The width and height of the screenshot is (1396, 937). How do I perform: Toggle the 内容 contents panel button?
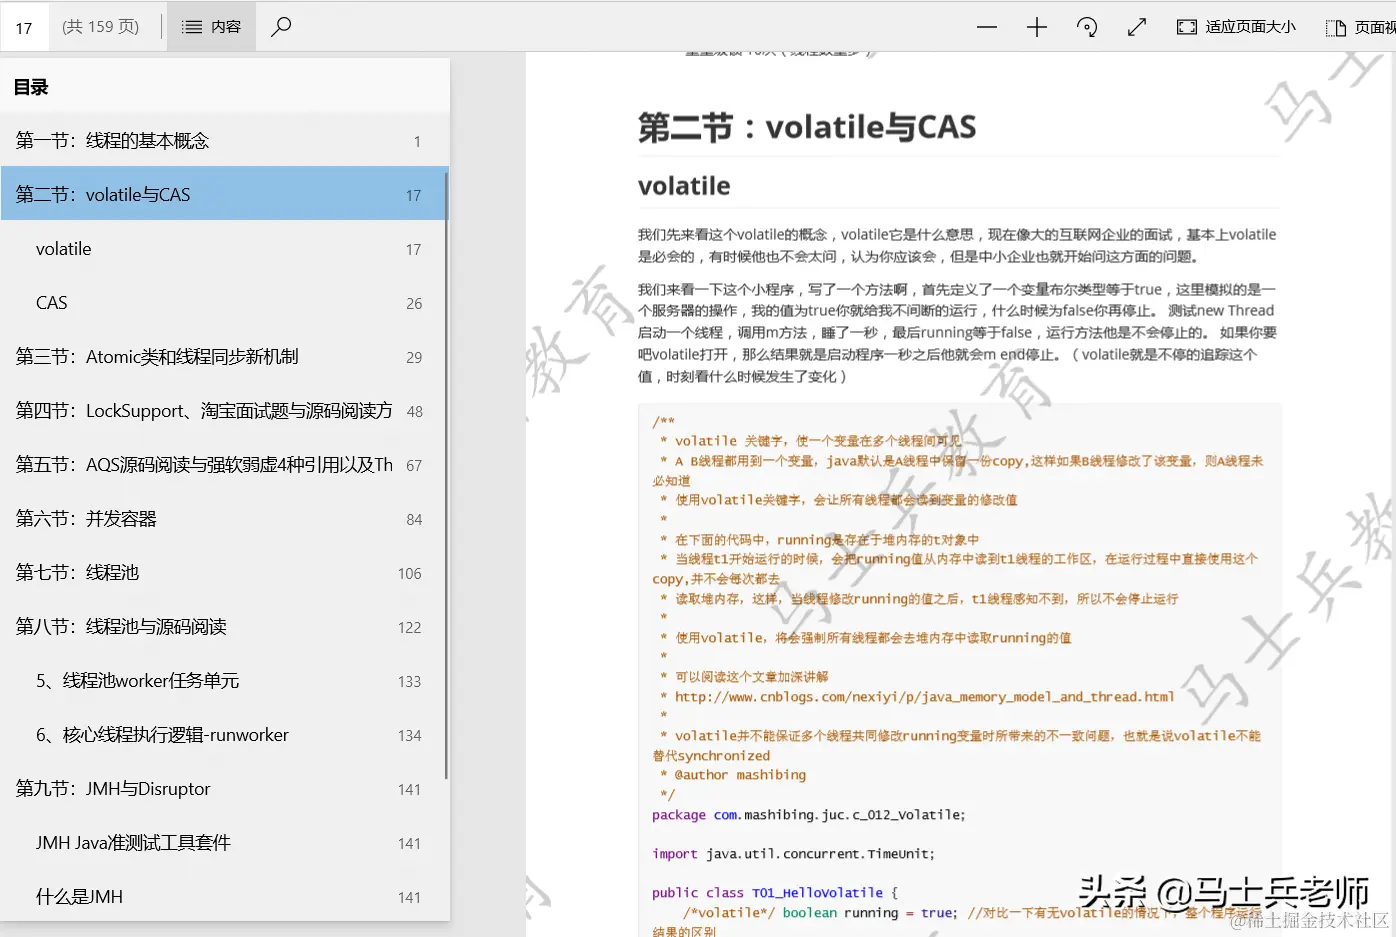211,27
